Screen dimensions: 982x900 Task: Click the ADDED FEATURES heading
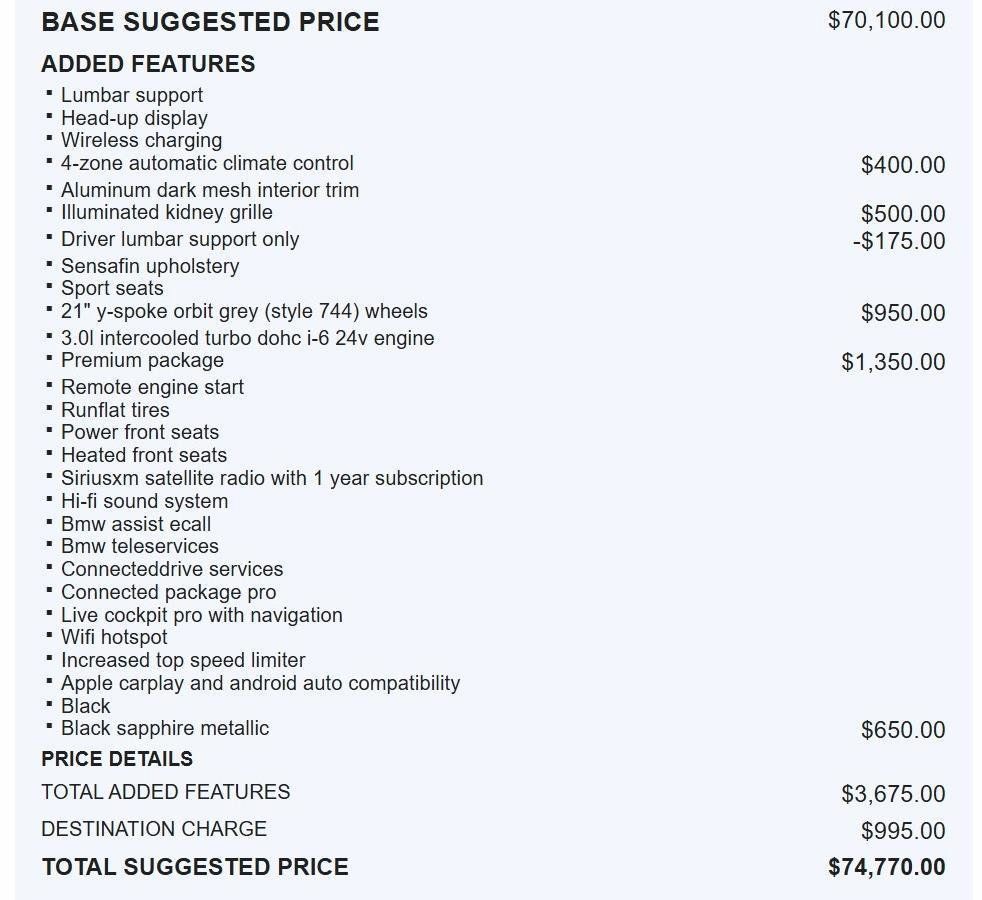[148, 64]
